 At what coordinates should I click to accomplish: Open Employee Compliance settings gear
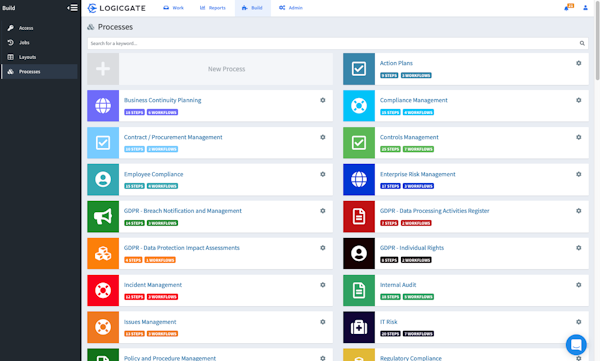coord(323,174)
